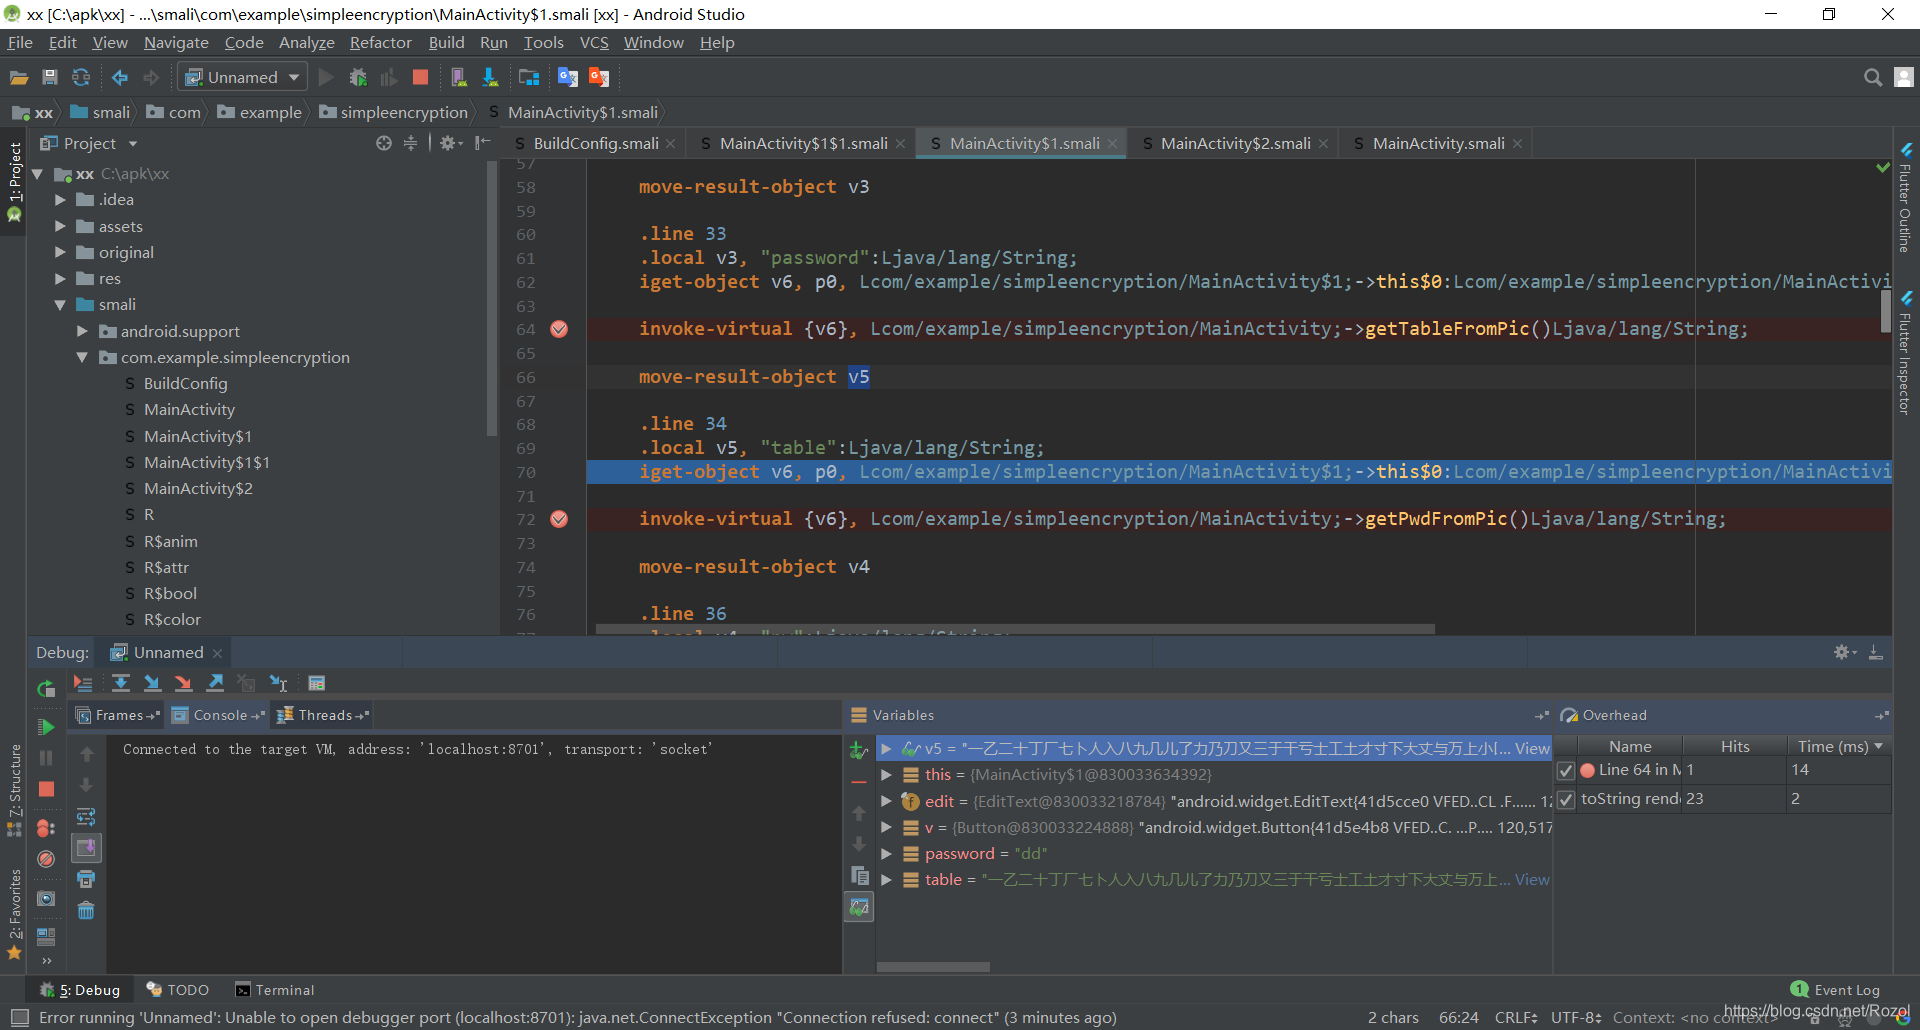Open the Project Structure icon
The height and width of the screenshot is (1030, 1920).
click(529, 77)
